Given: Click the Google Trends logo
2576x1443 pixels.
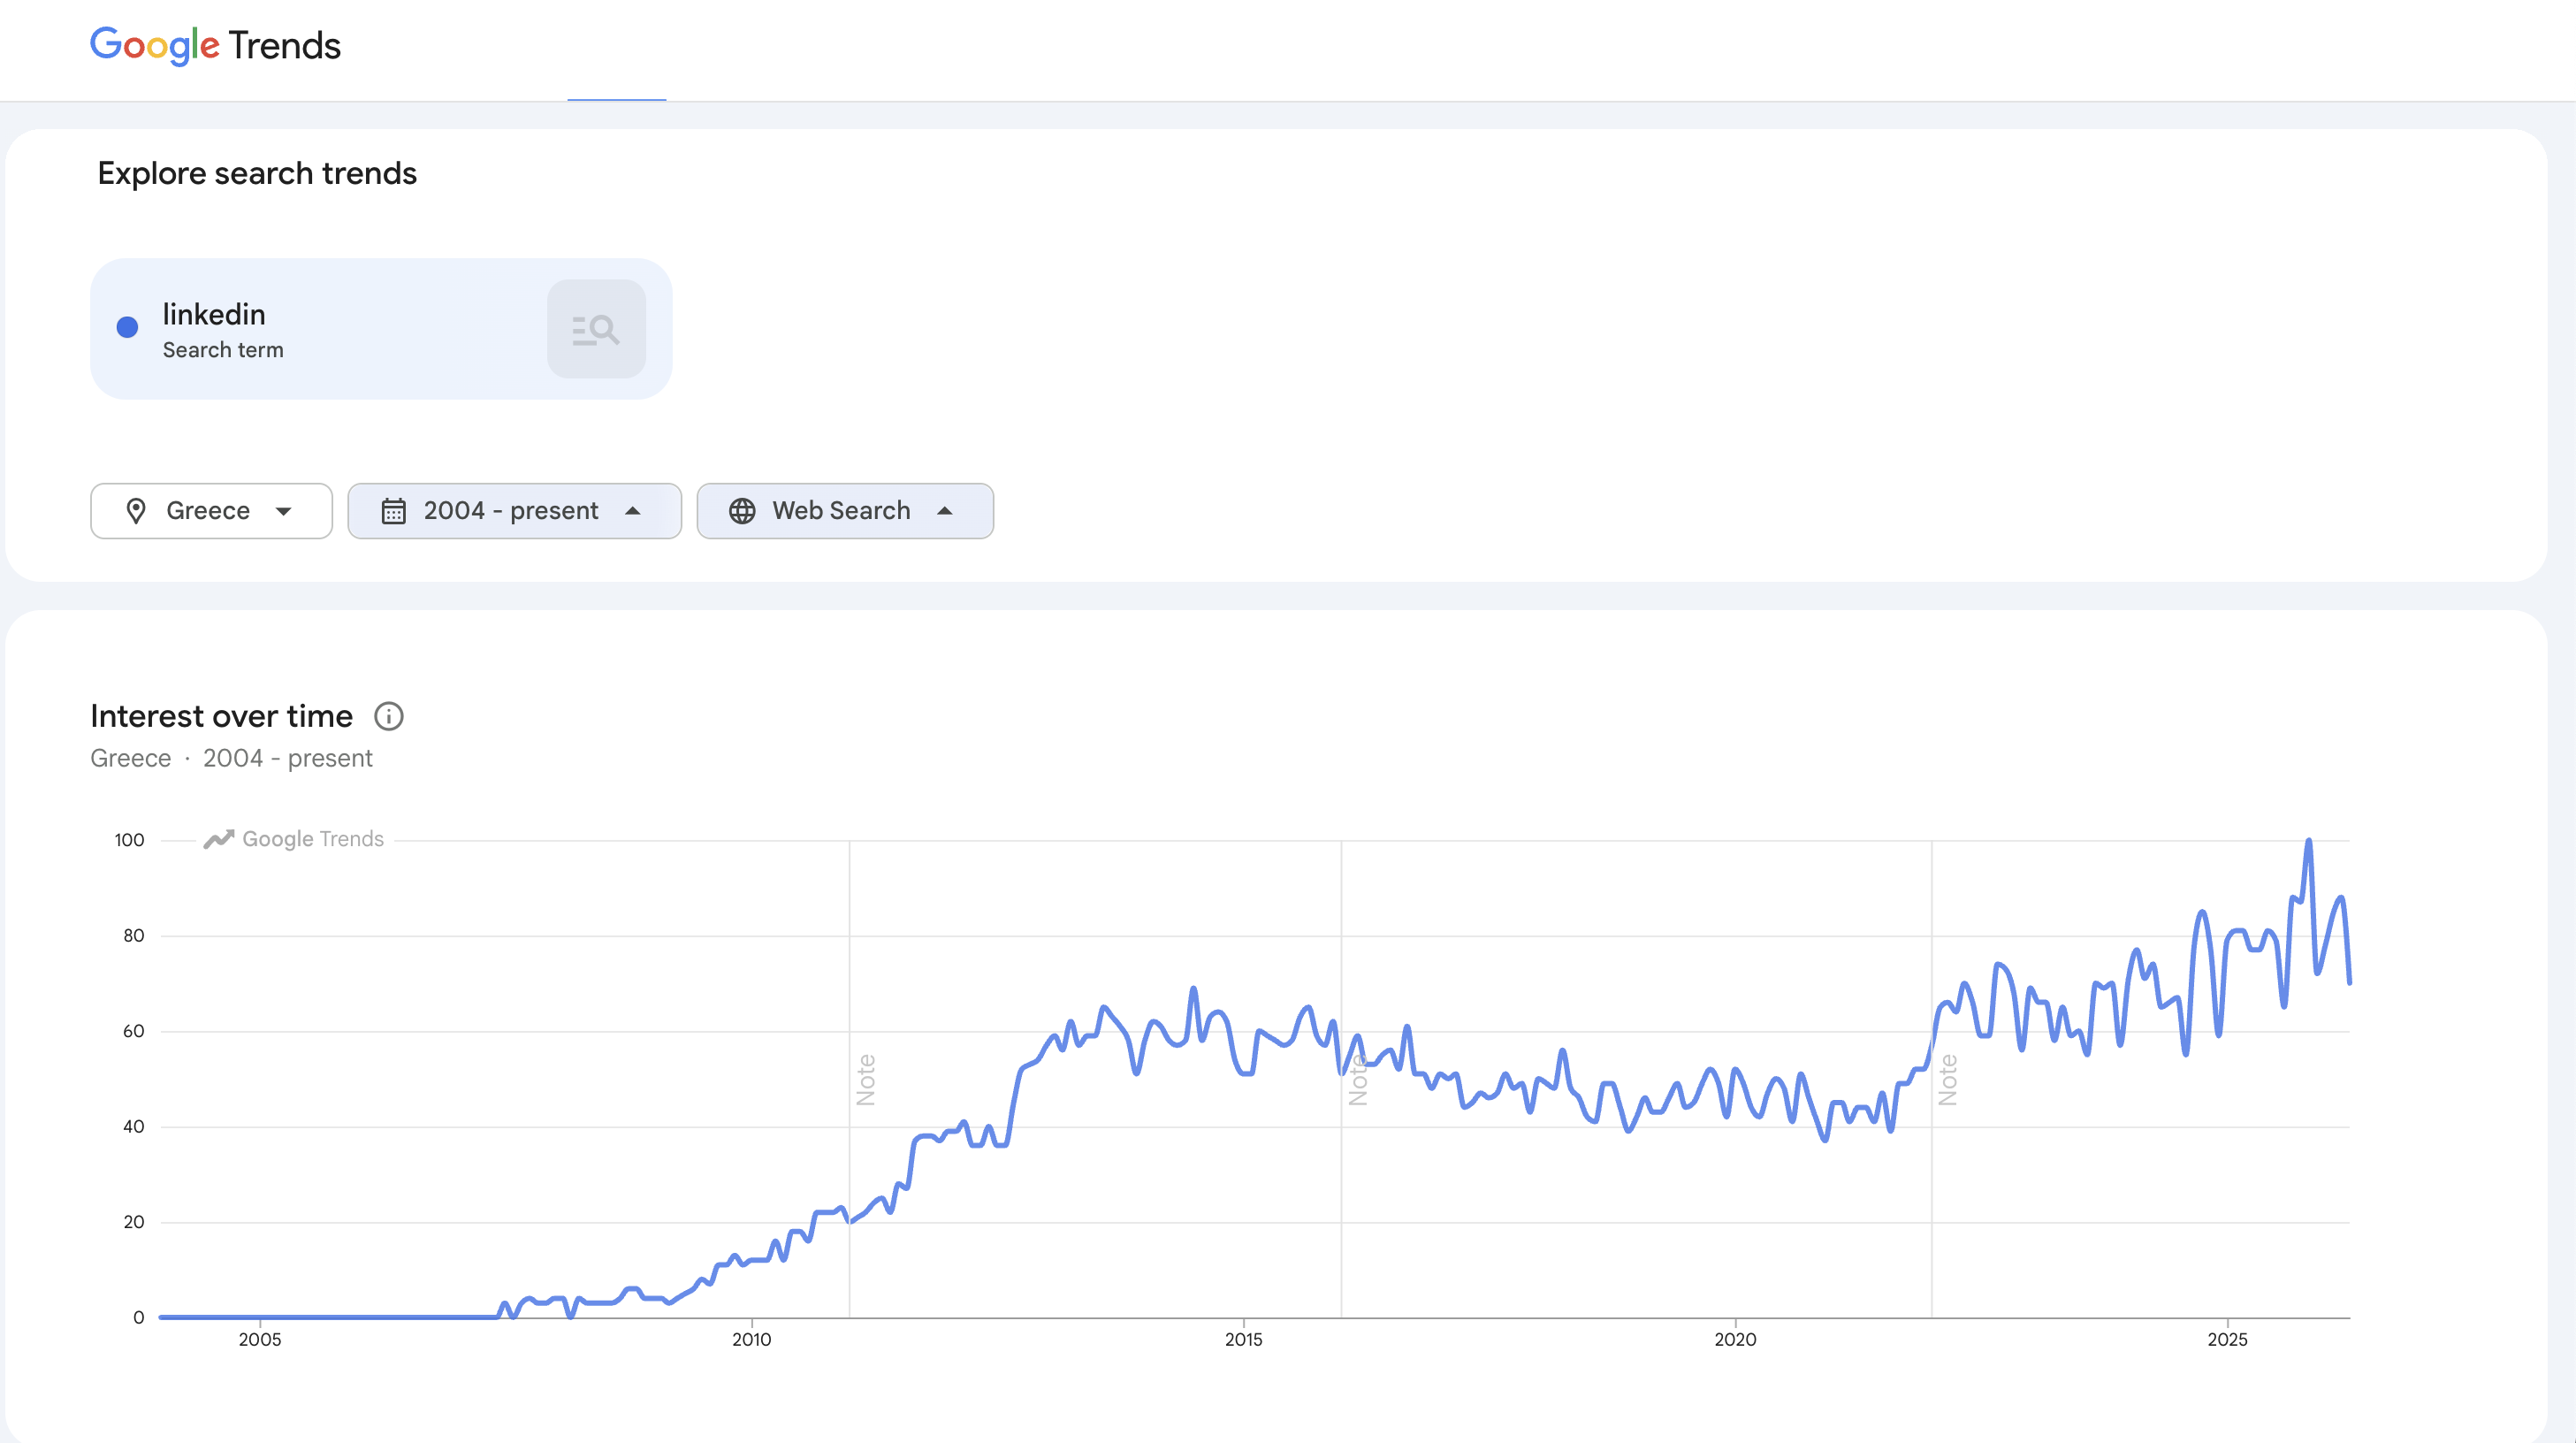Looking at the screenshot, I should 215,46.
